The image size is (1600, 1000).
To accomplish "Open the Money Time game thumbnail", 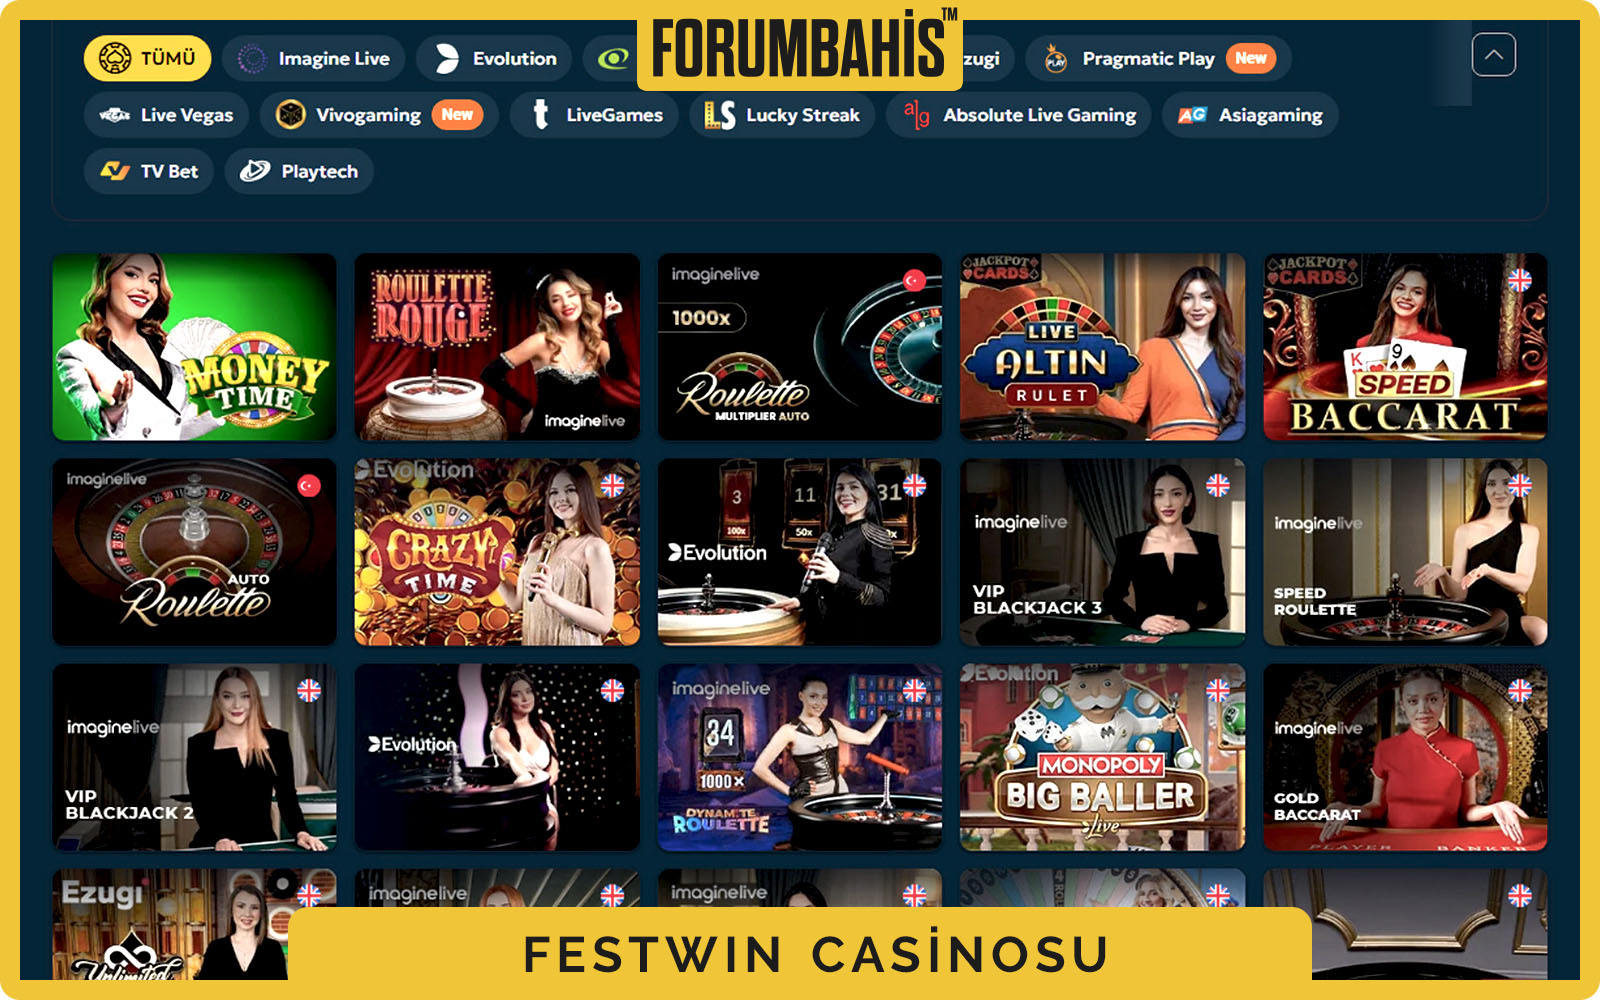I will point(195,347).
